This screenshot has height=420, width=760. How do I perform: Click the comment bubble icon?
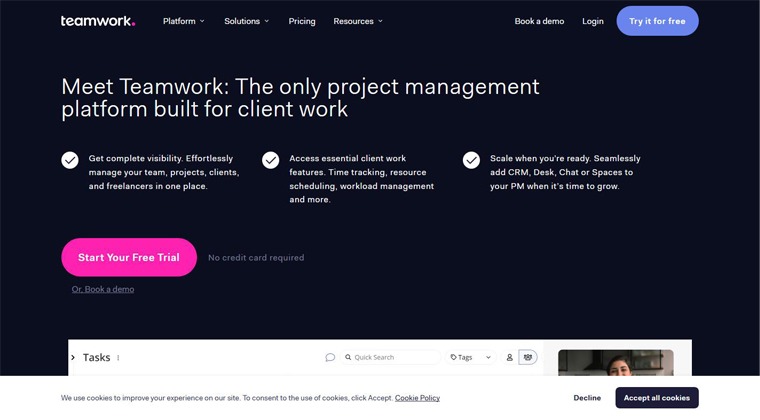tap(330, 358)
